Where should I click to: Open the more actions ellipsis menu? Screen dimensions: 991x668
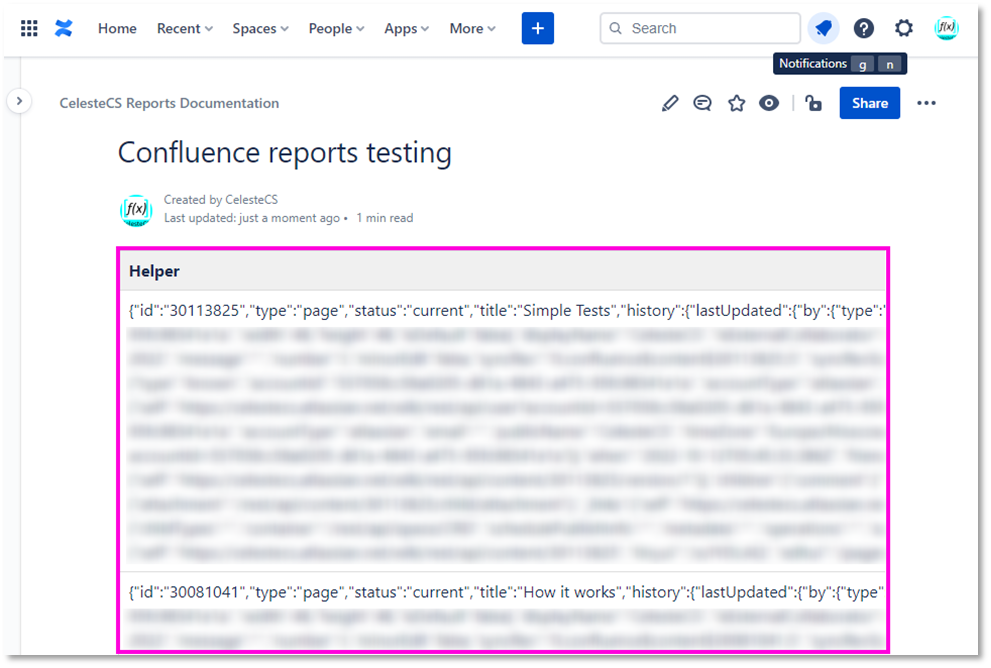coord(926,103)
